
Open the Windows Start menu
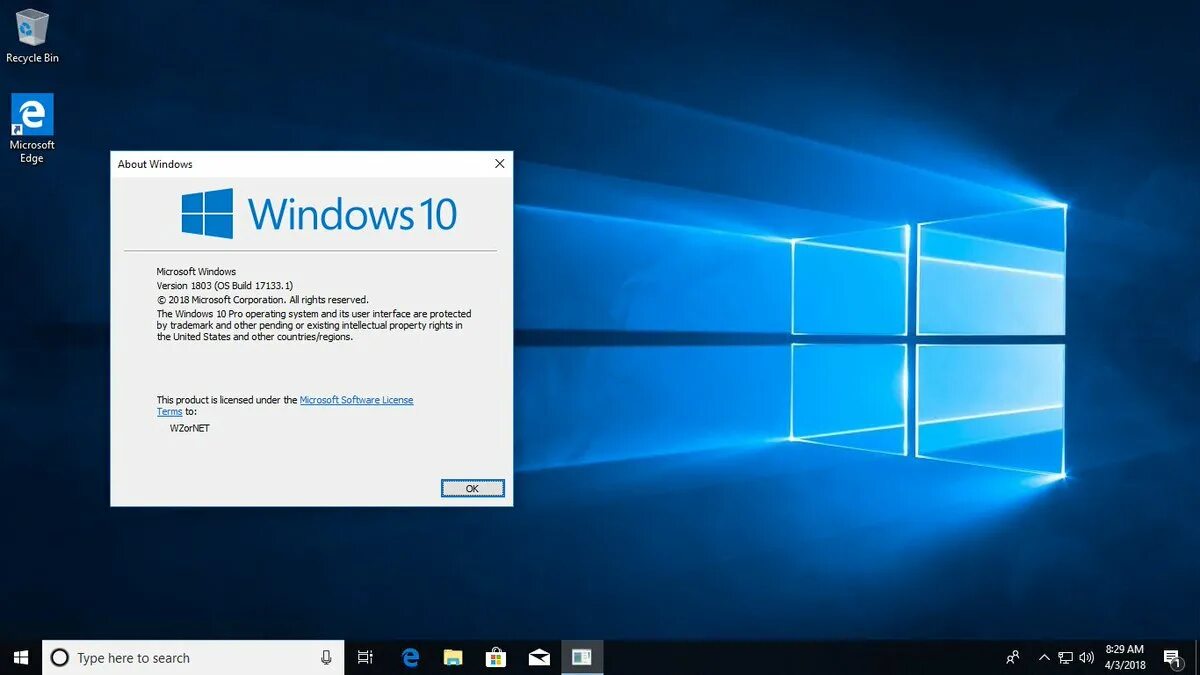pyautogui.click(x=21, y=657)
